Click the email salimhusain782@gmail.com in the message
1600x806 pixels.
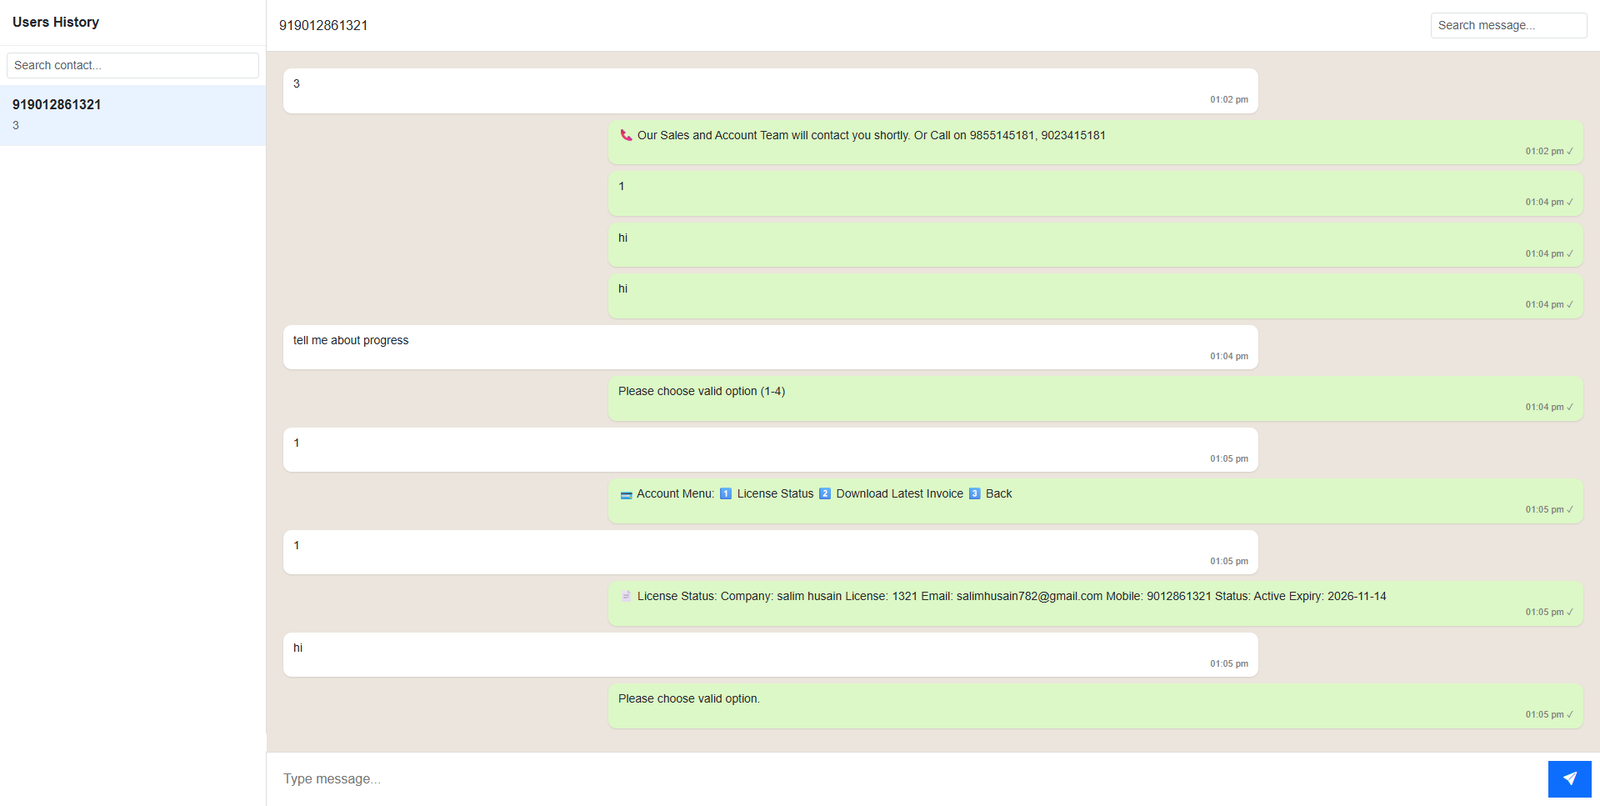coord(1029,596)
